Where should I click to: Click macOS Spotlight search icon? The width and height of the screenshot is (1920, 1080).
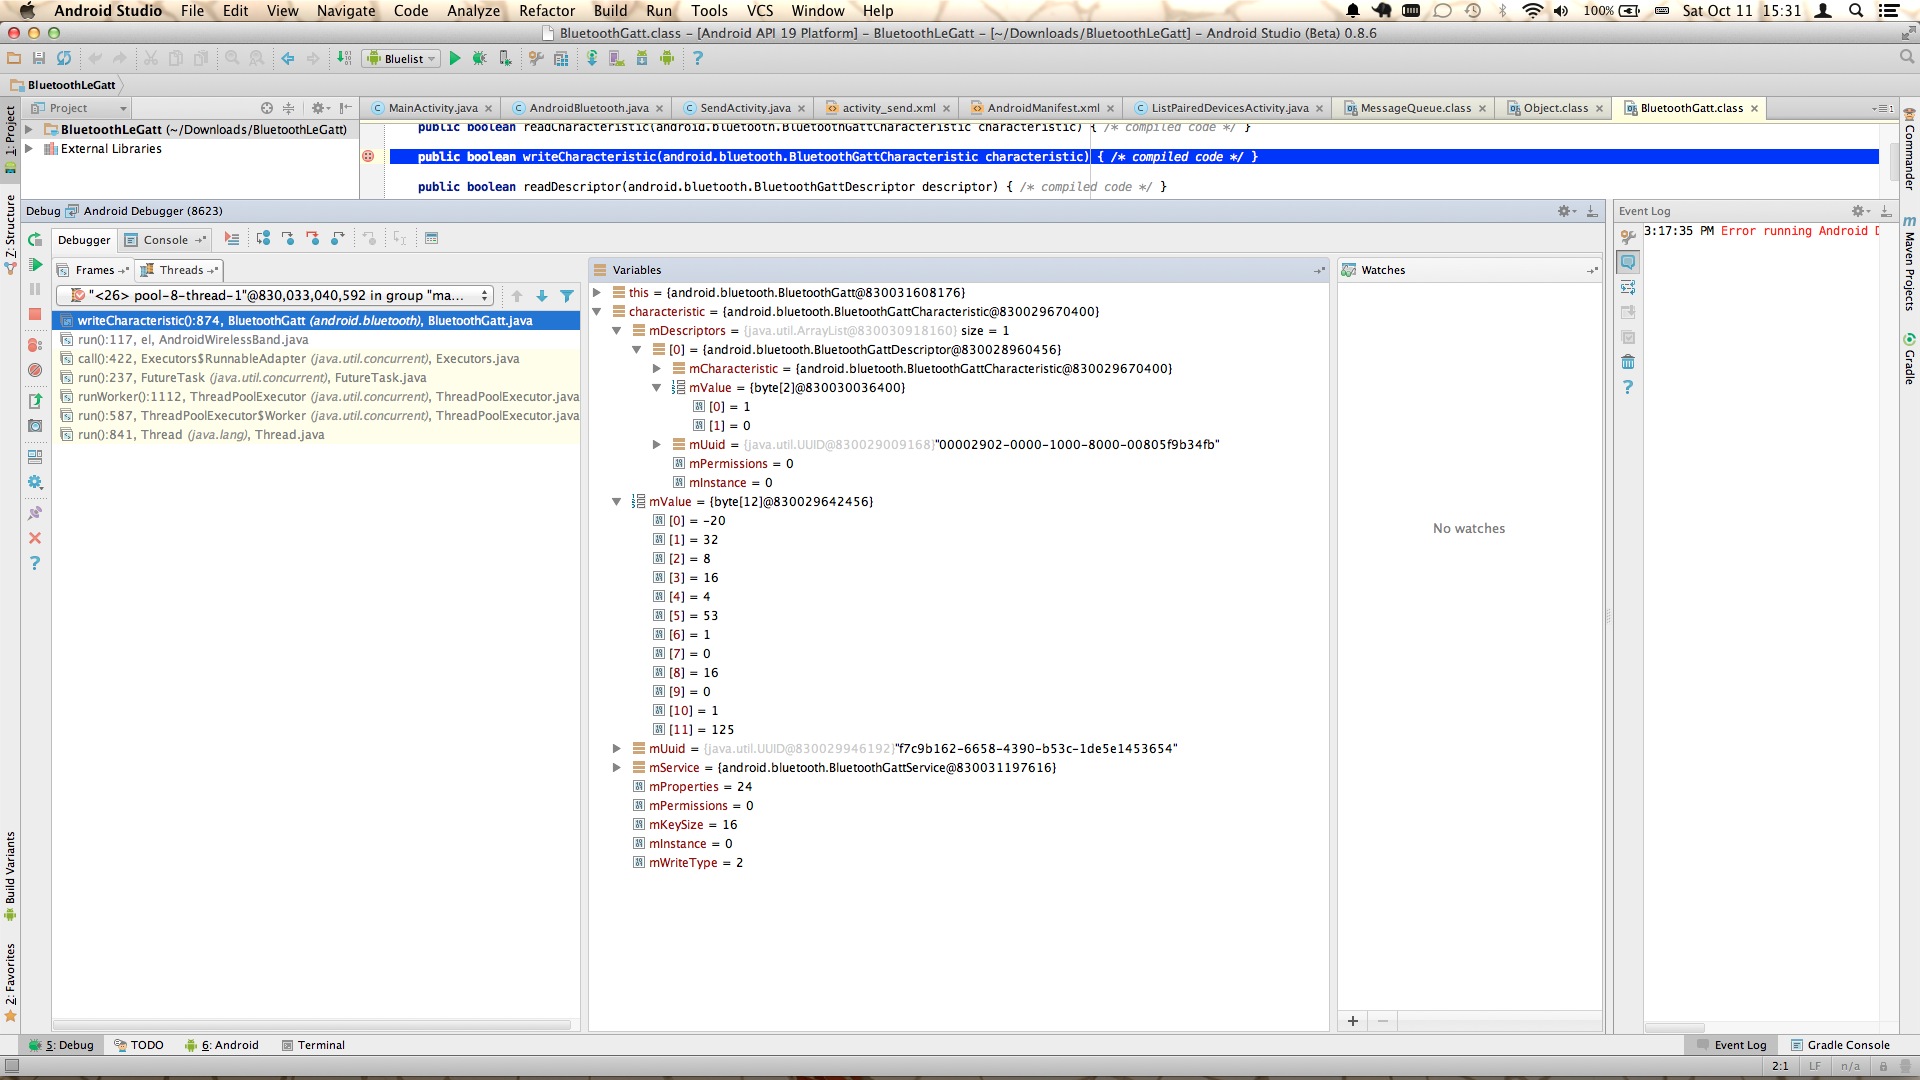point(1856,11)
